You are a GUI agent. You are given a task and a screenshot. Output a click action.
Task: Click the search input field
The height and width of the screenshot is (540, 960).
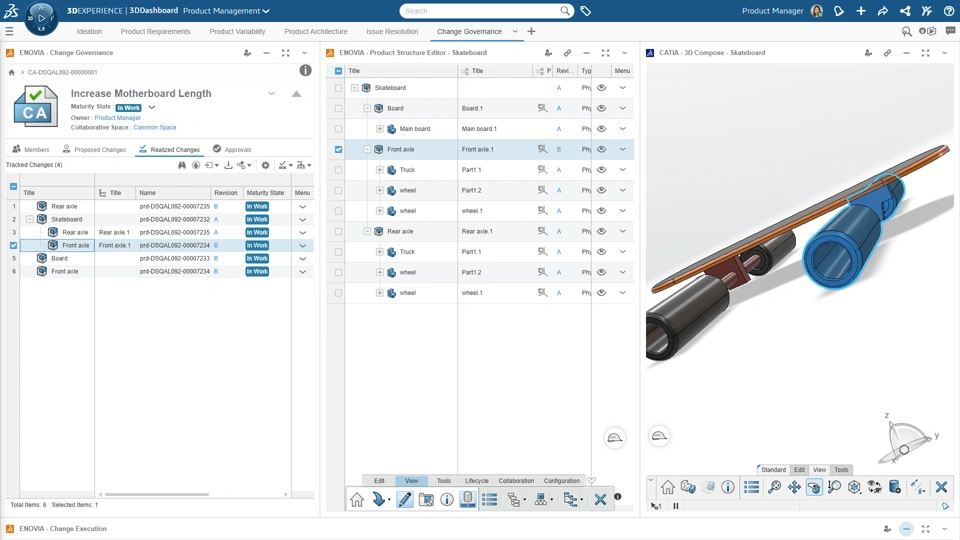(481, 11)
